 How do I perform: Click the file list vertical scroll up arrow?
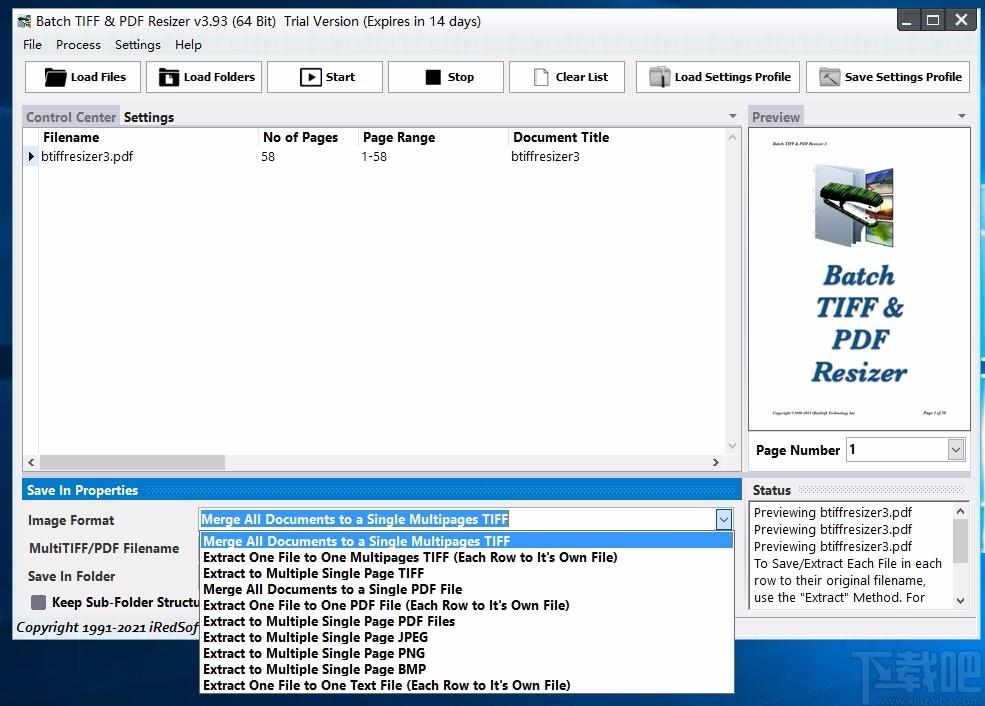(x=732, y=136)
